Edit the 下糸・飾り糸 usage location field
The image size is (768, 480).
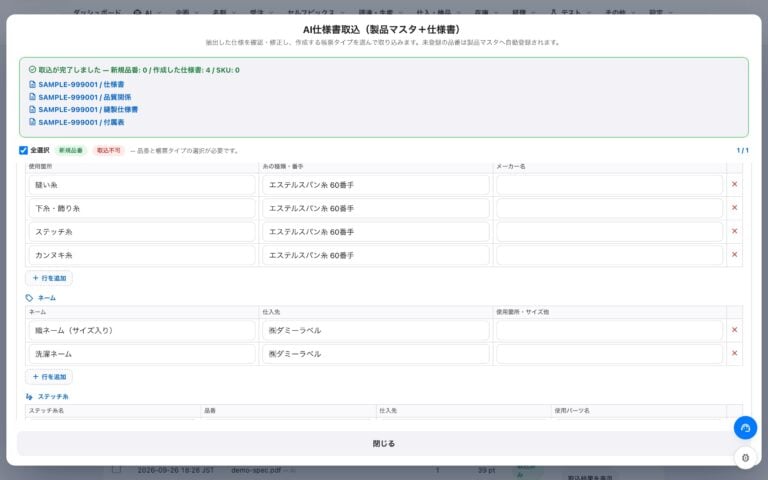[x=142, y=208]
